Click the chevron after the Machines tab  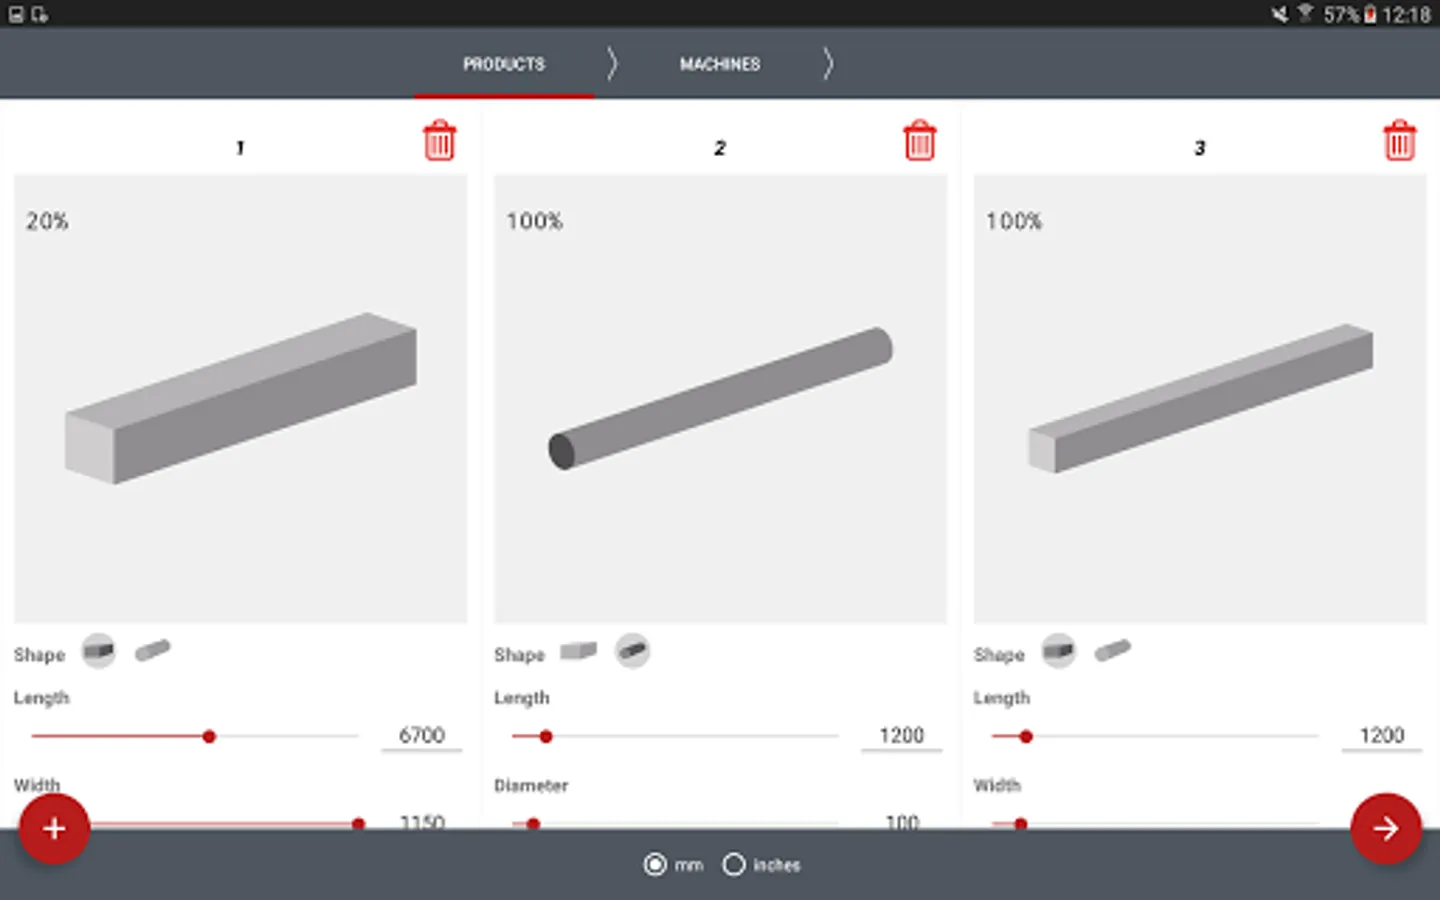click(828, 64)
